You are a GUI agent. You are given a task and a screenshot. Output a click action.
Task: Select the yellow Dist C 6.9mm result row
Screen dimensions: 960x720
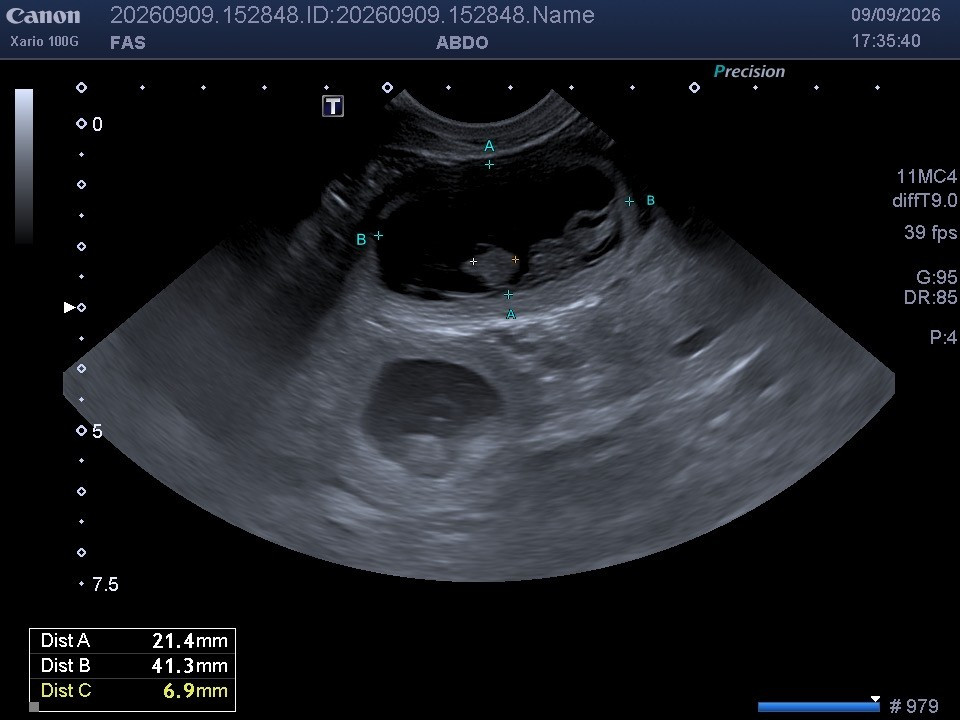132,691
